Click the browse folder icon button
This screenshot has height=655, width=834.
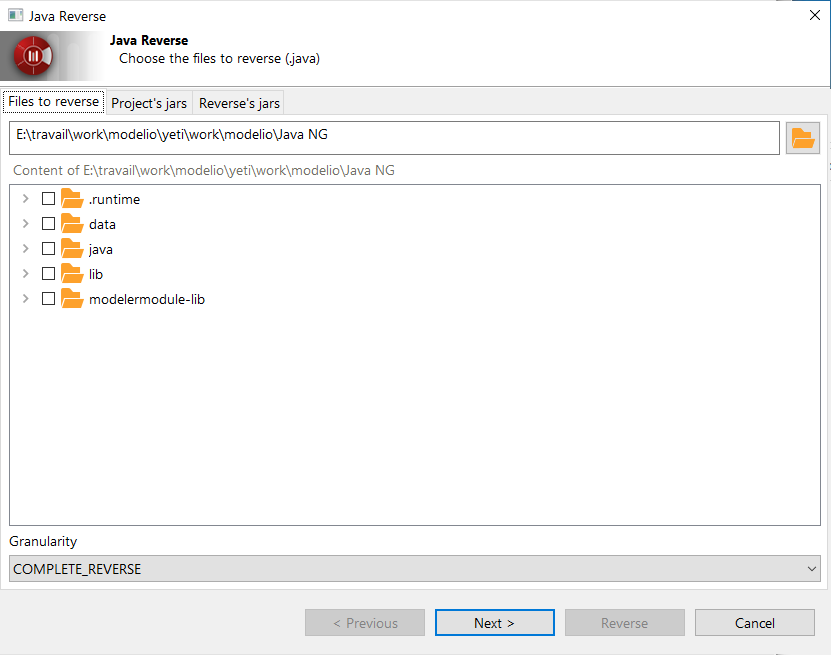(x=803, y=138)
